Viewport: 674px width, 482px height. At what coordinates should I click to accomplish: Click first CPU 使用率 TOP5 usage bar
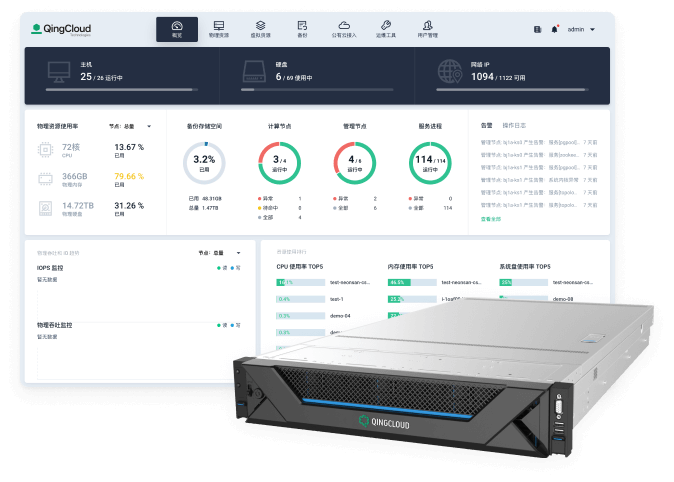[x=300, y=282]
